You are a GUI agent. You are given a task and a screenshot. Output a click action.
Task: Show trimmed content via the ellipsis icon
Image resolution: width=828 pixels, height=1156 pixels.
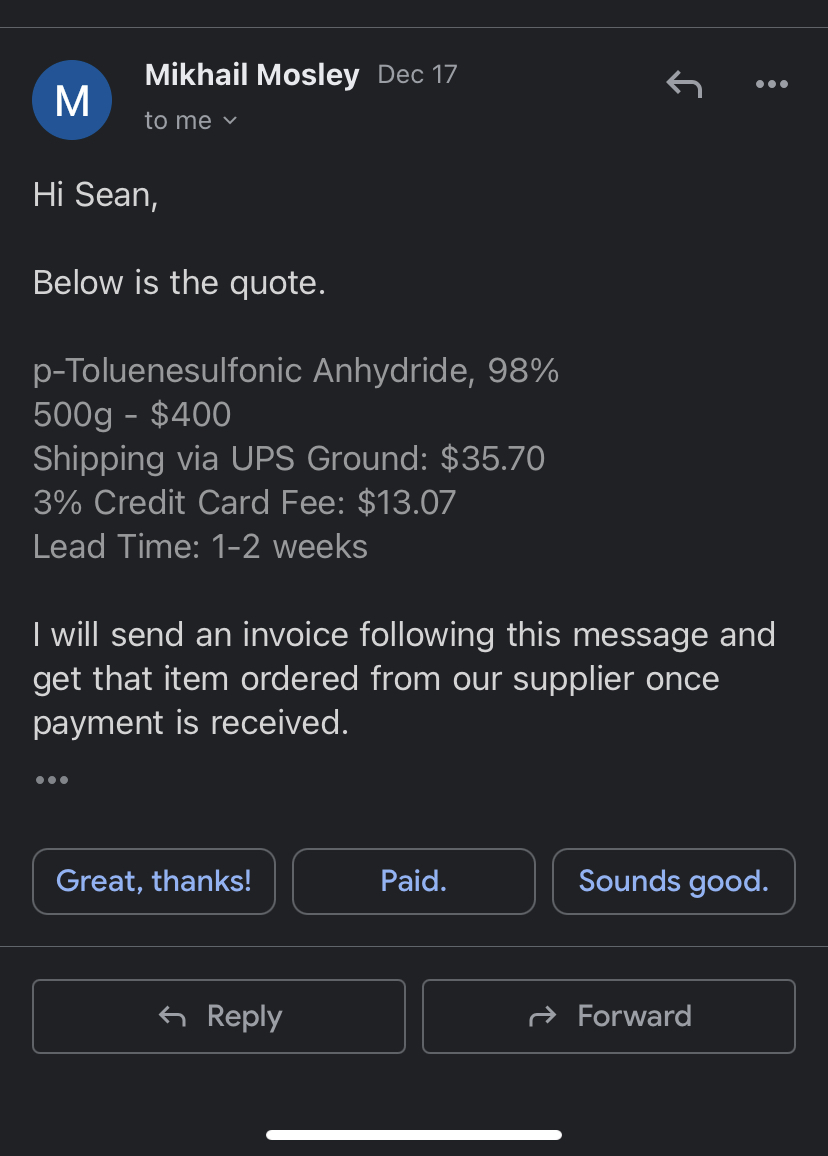point(51,780)
